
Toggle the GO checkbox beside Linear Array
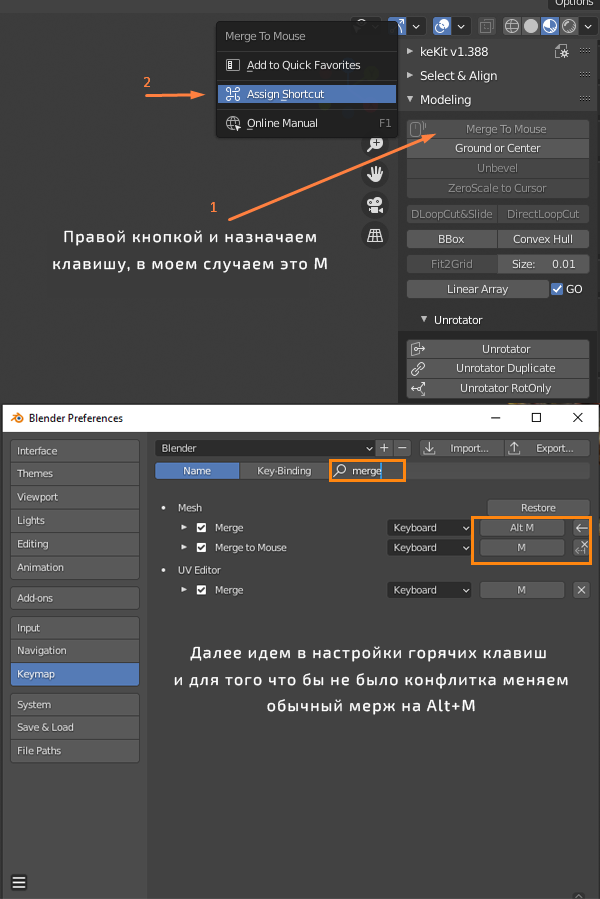(x=557, y=289)
